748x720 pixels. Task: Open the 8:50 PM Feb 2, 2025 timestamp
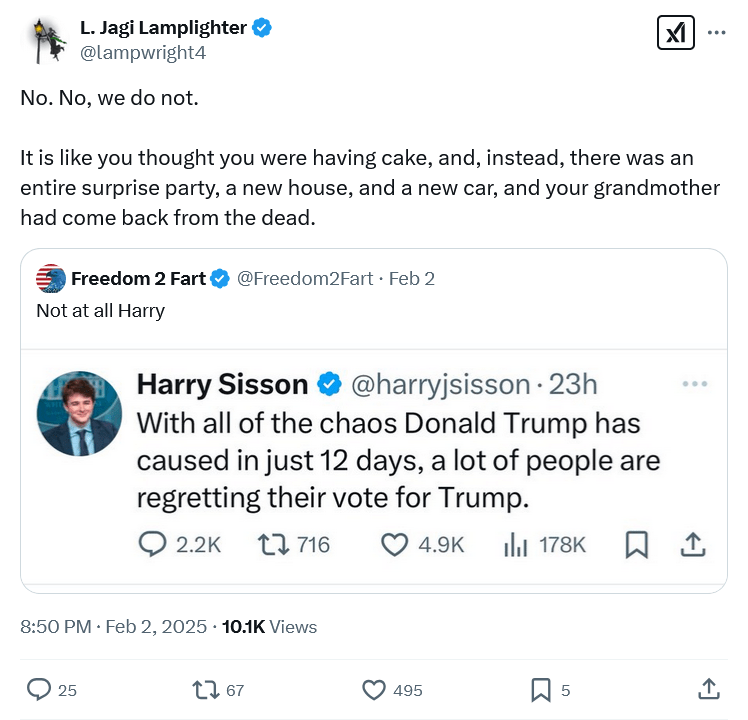[116, 627]
